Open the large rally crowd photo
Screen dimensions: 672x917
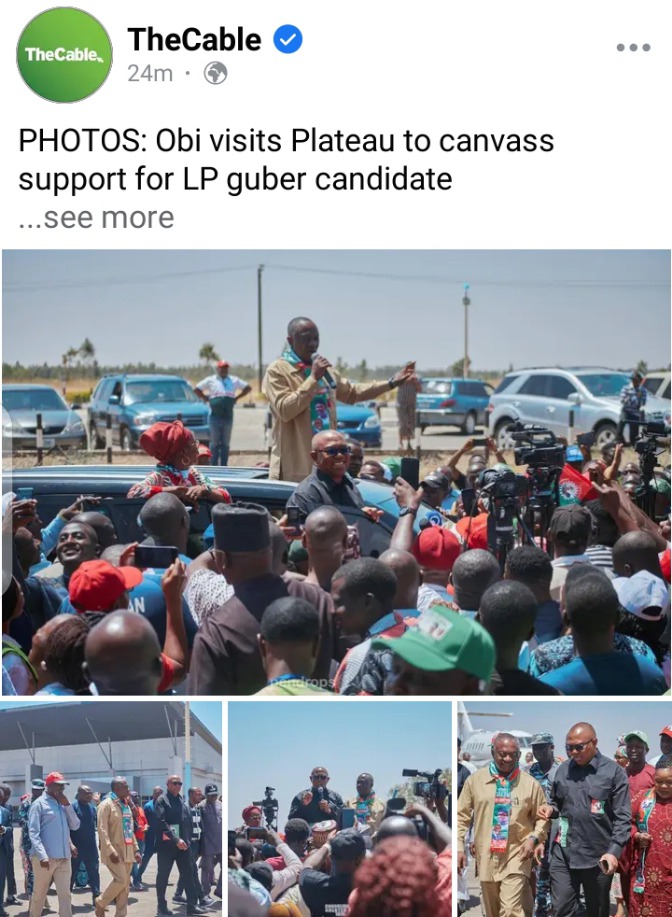(x=336, y=473)
